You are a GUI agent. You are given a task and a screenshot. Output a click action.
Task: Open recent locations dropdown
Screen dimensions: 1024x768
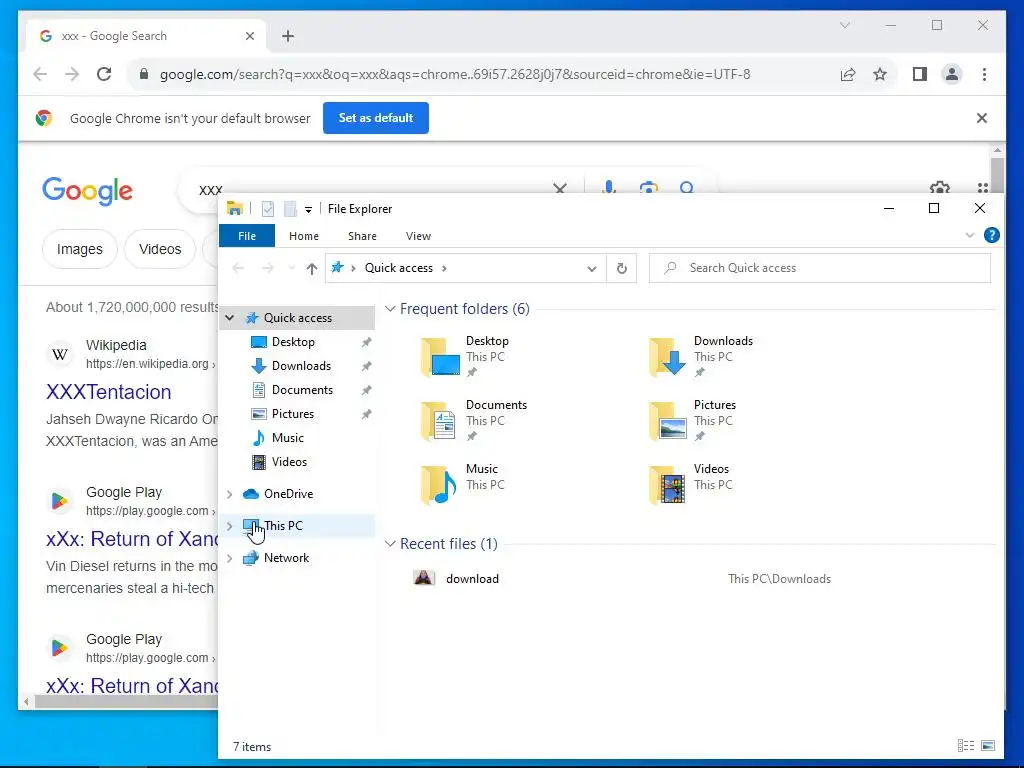point(291,268)
